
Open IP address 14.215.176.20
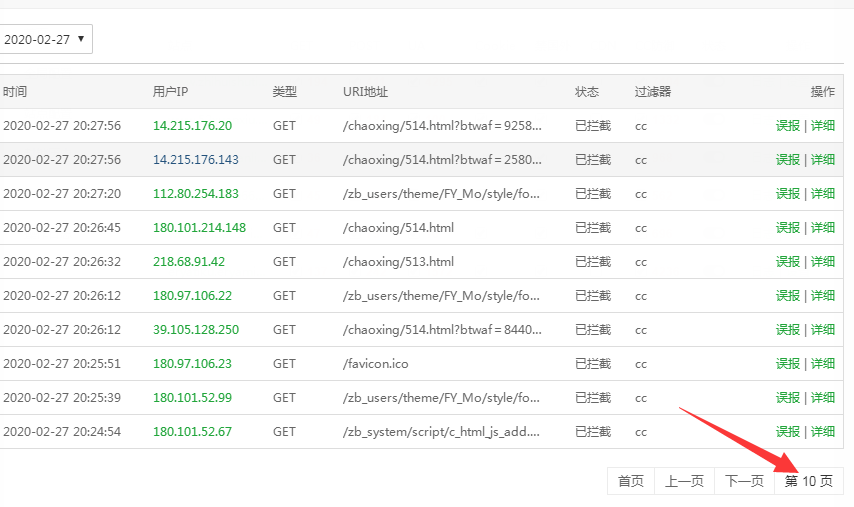click(192, 126)
